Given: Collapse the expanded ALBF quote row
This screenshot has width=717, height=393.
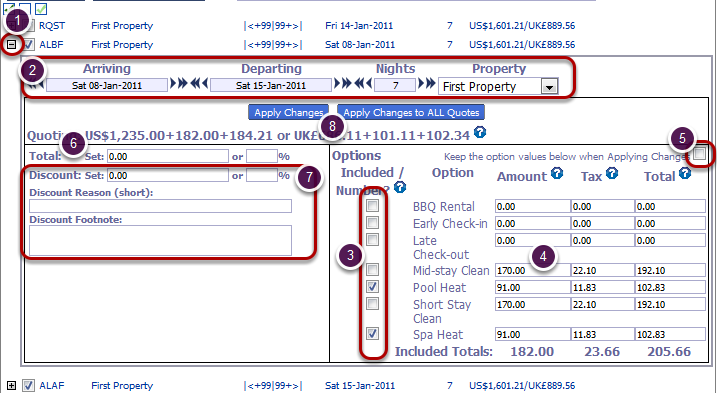Looking at the screenshot, I should (11, 45).
